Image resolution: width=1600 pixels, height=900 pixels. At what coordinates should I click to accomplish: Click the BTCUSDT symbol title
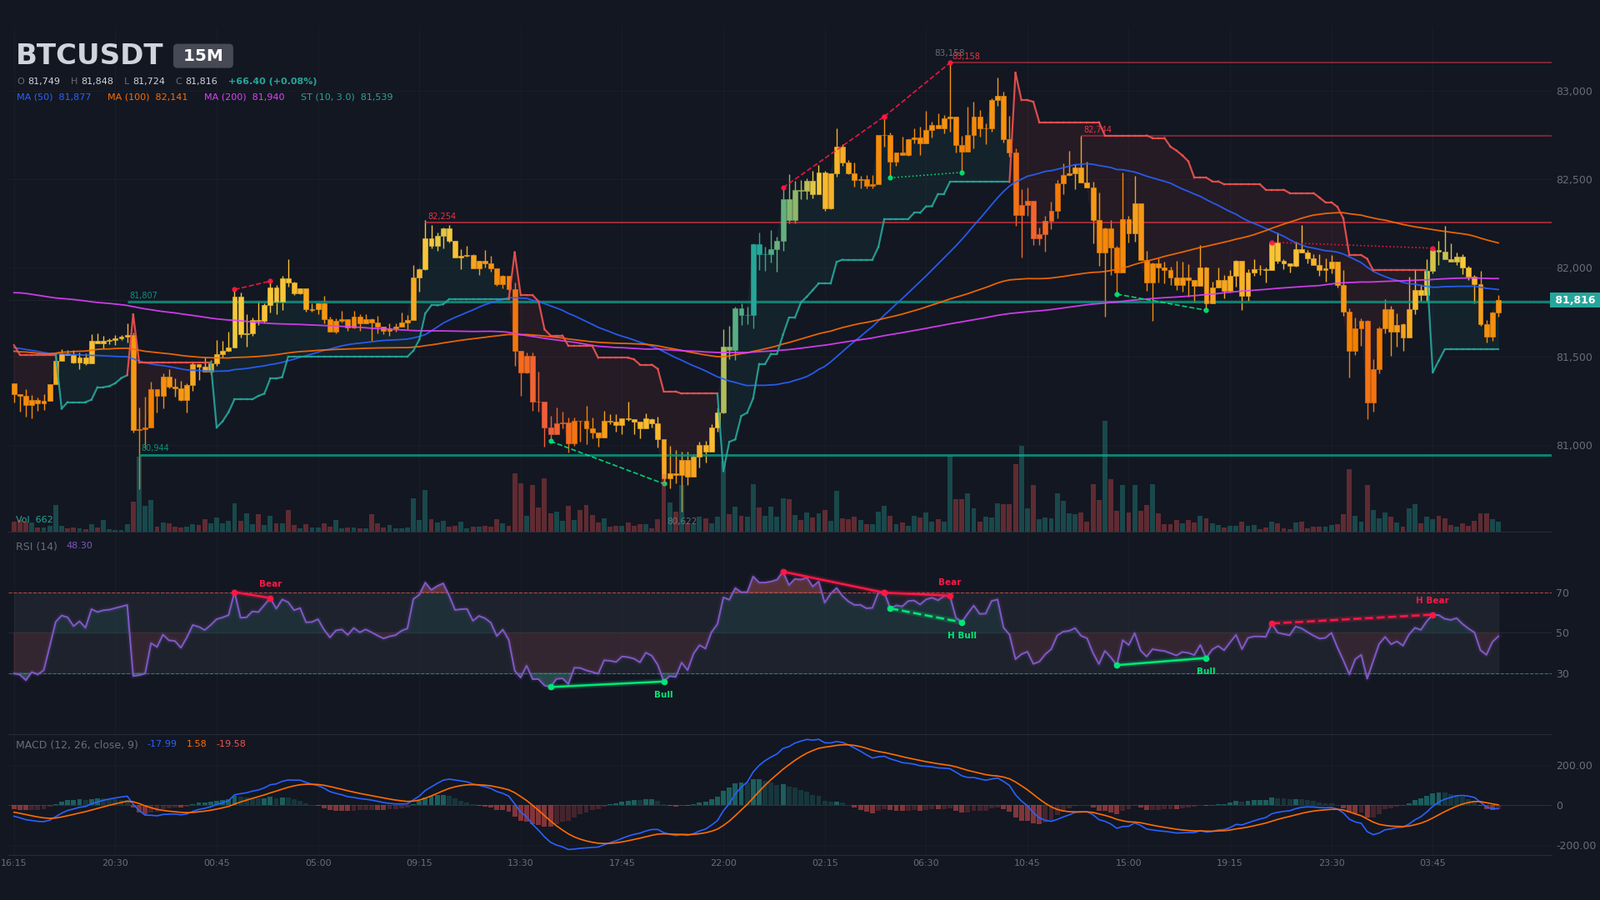point(89,55)
